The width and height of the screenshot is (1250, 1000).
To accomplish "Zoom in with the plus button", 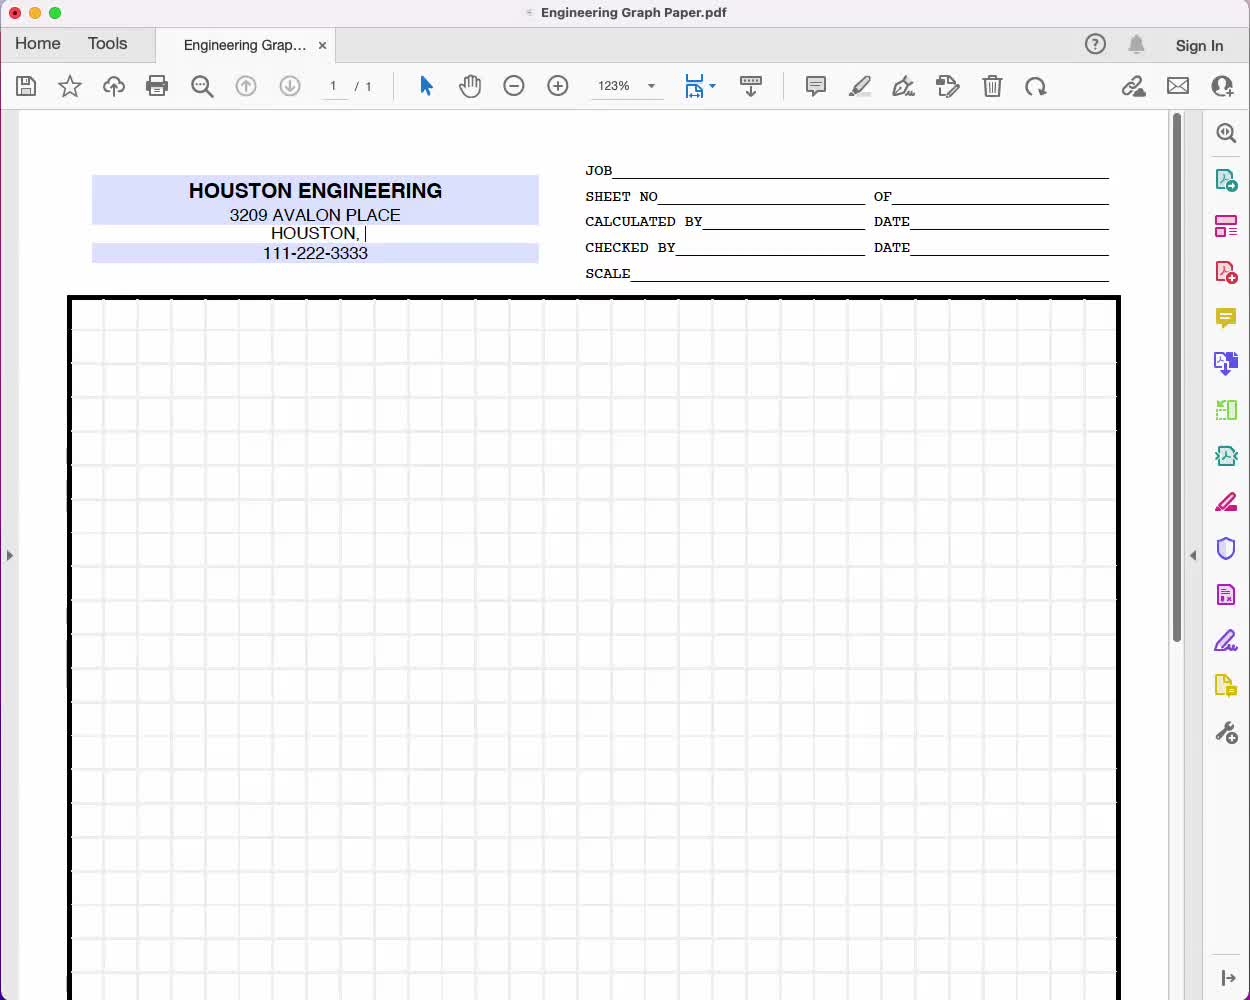I will (x=558, y=86).
